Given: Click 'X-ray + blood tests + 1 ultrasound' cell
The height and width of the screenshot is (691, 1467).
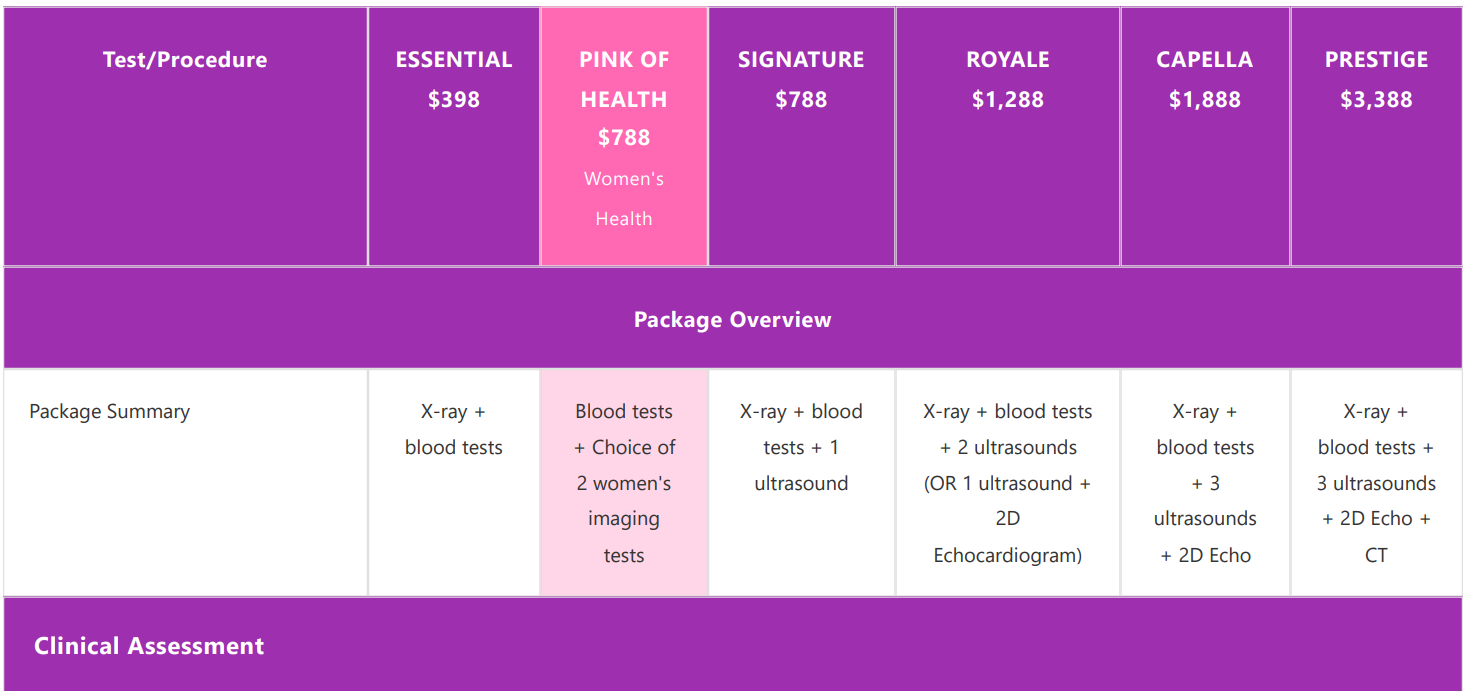Looking at the screenshot, I should point(801,483).
